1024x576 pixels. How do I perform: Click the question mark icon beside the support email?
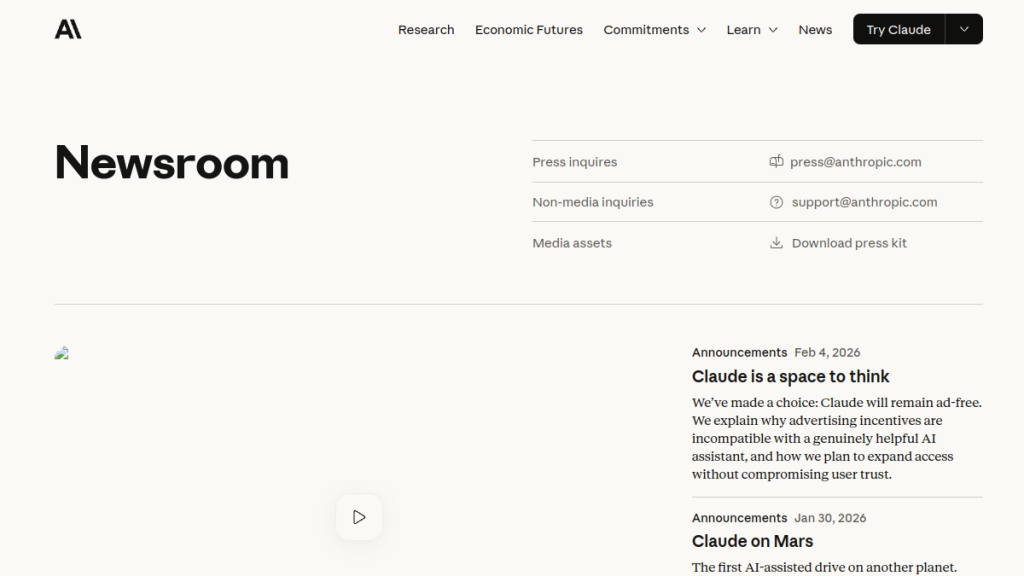(x=776, y=202)
